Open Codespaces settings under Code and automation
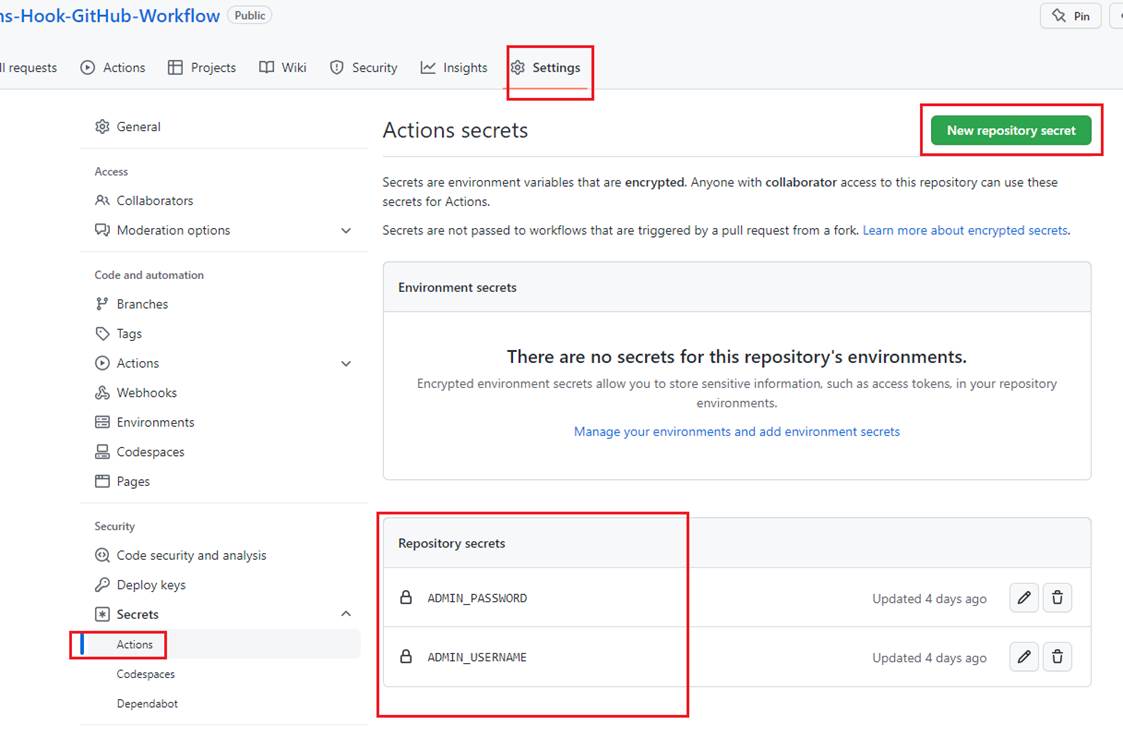 click(150, 452)
